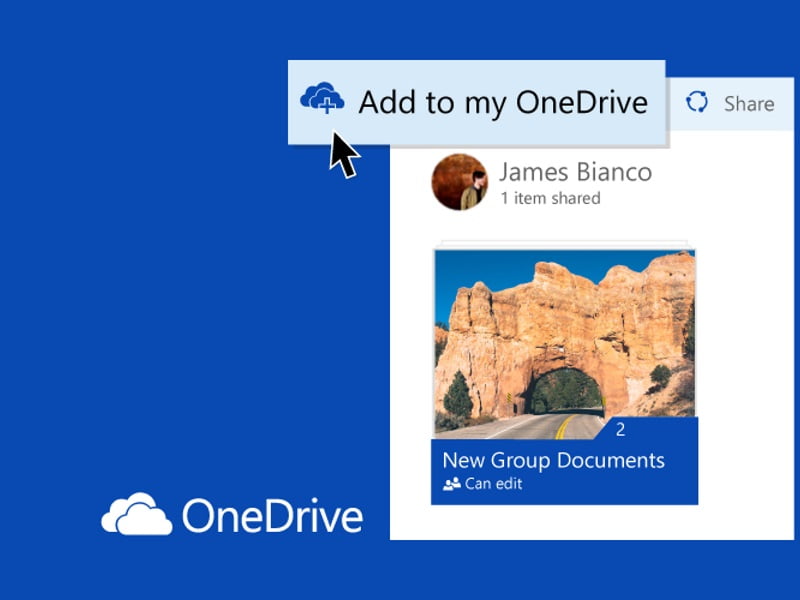Open James Bianco's profile avatar
The height and width of the screenshot is (600, 800).
point(459,182)
